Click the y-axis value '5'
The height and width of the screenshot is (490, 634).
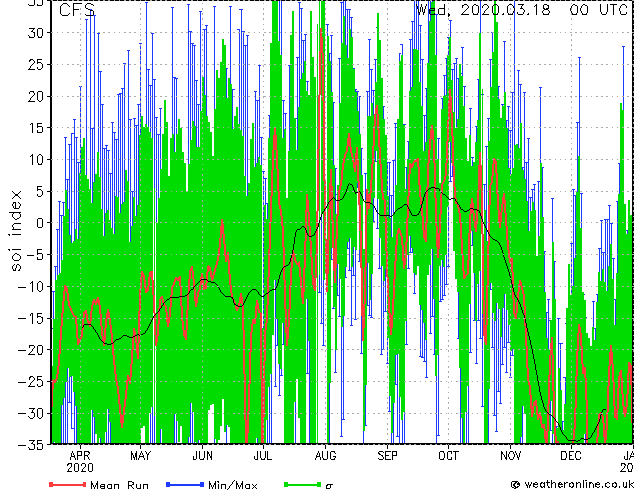tap(42, 191)
